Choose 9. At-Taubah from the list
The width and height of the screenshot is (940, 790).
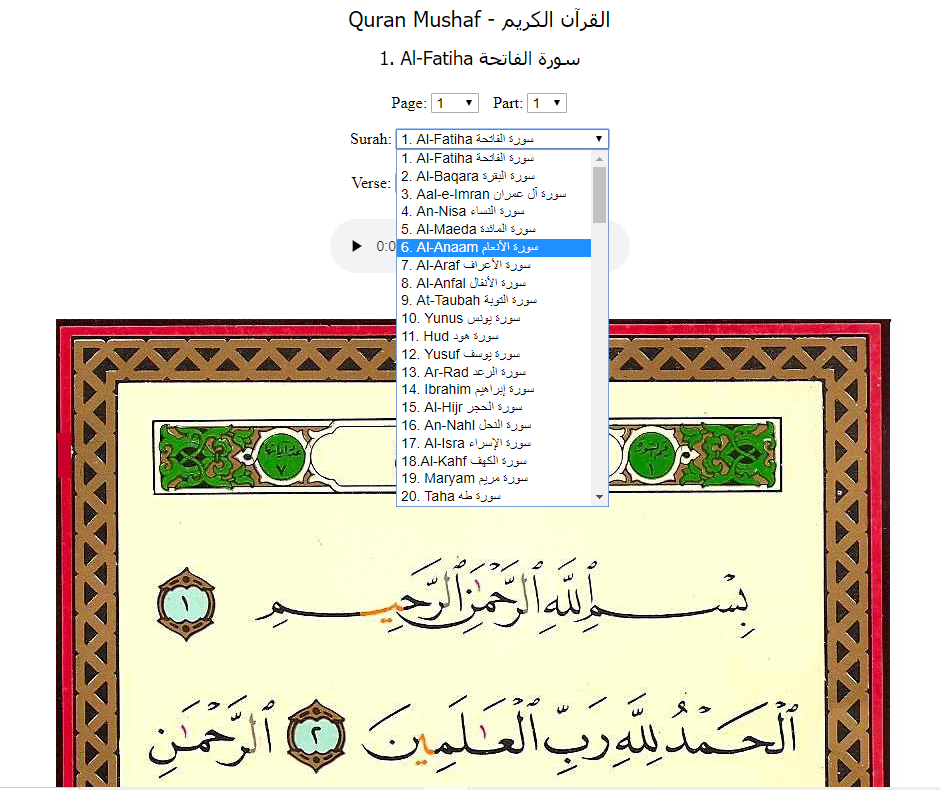[x=494, y=300]
